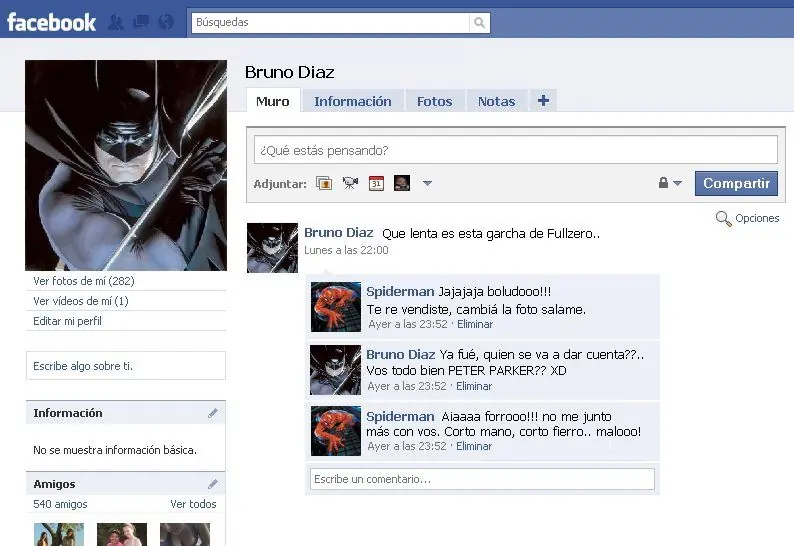The image size is (794, 546).
Task: Edit Amigos section pencil icon
Action: [213, 484]
